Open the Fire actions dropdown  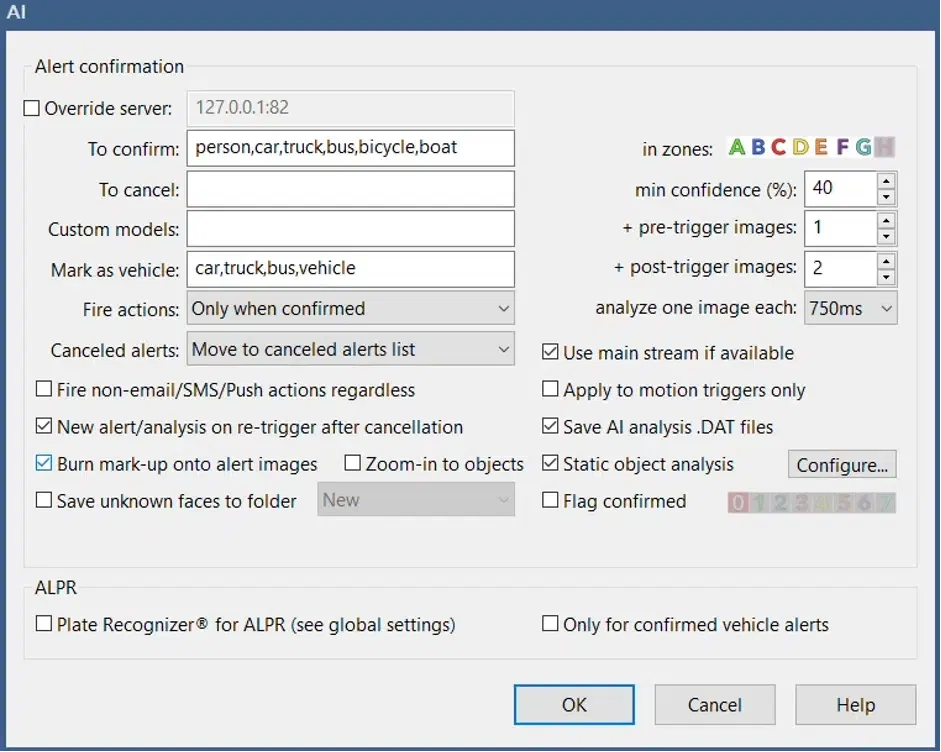pyautogui.click(x=350, y=309)
